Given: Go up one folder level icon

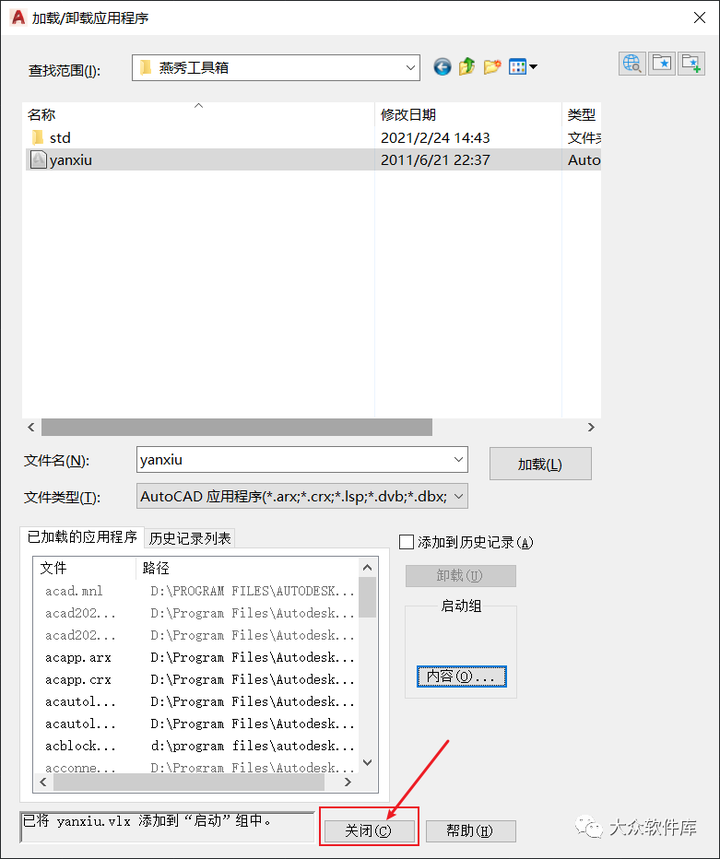Looking at the screenshot, I should [x=467, y=67].
